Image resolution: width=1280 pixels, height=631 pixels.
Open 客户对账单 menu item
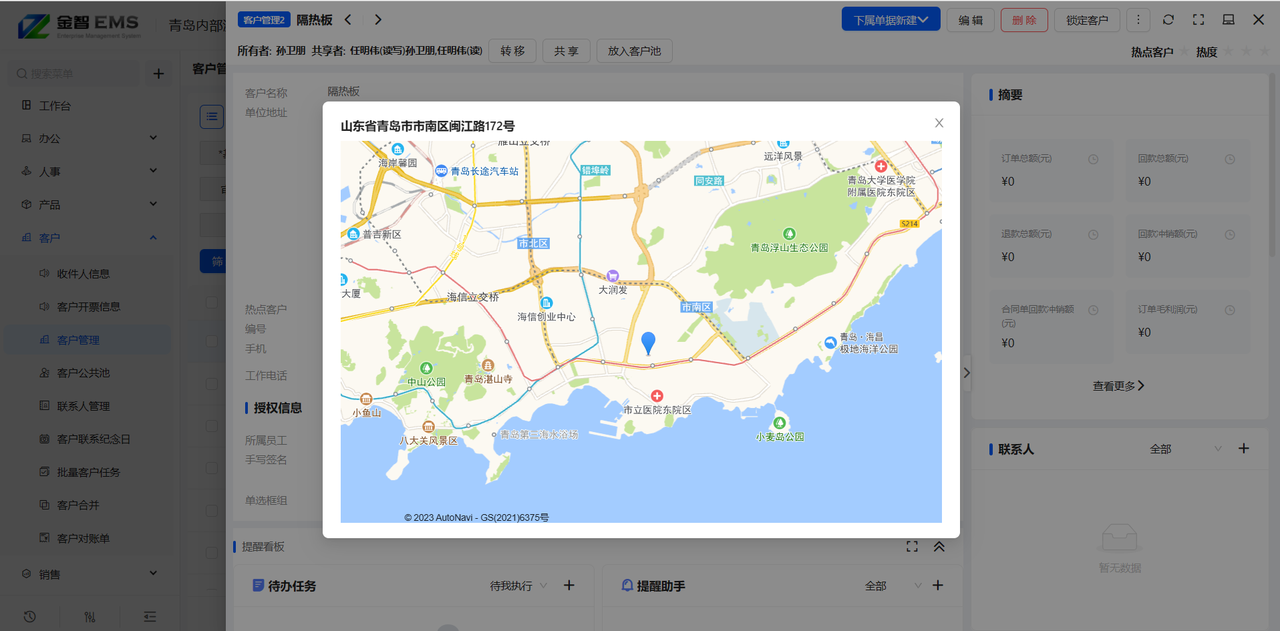tap(83, 538)
